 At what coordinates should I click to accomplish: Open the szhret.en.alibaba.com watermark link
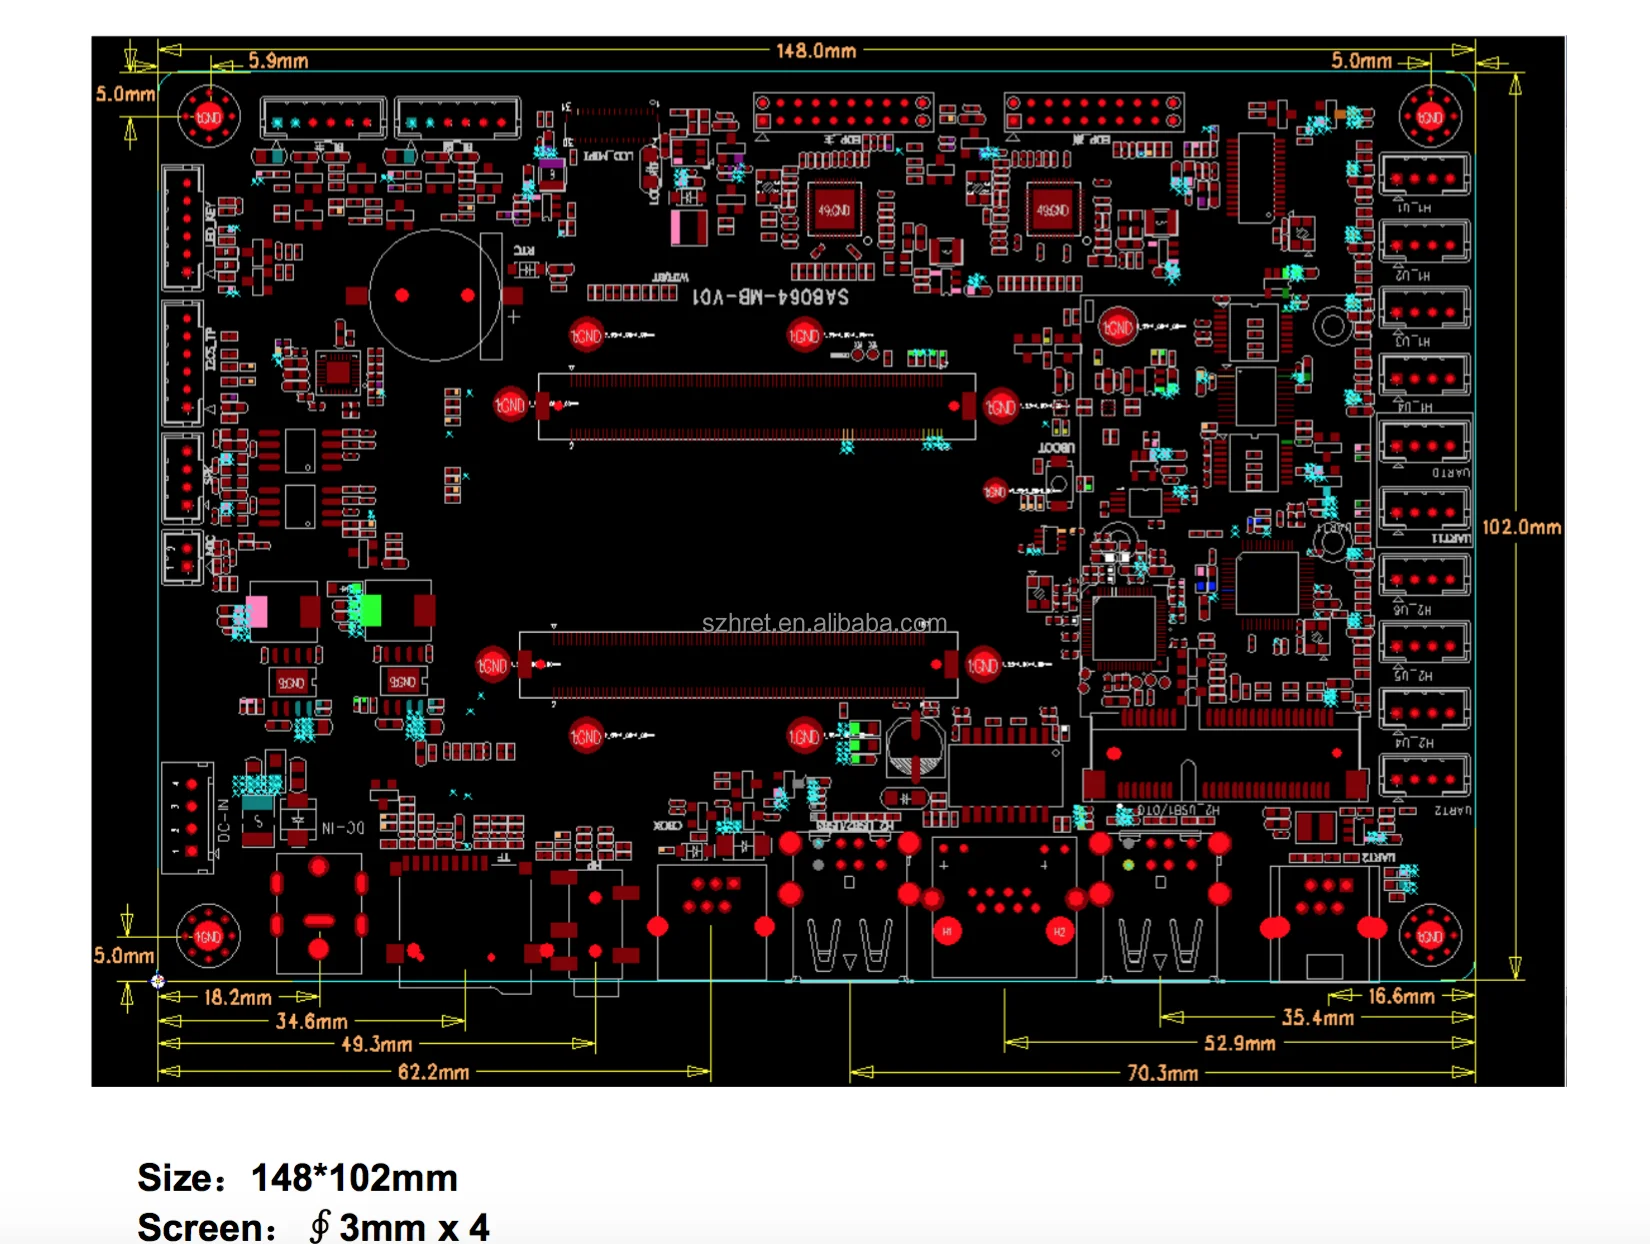[823, 623]
